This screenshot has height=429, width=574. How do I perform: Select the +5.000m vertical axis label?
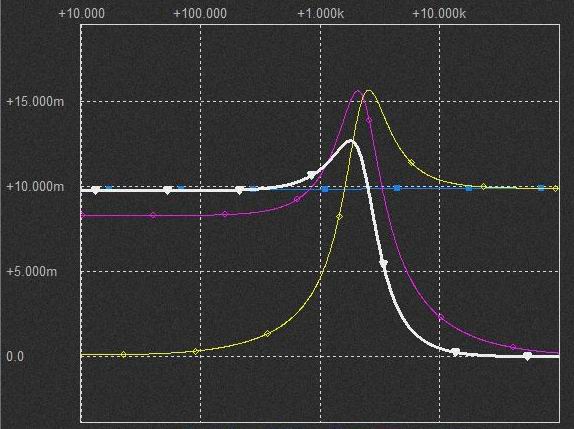[x=32, y=271]
